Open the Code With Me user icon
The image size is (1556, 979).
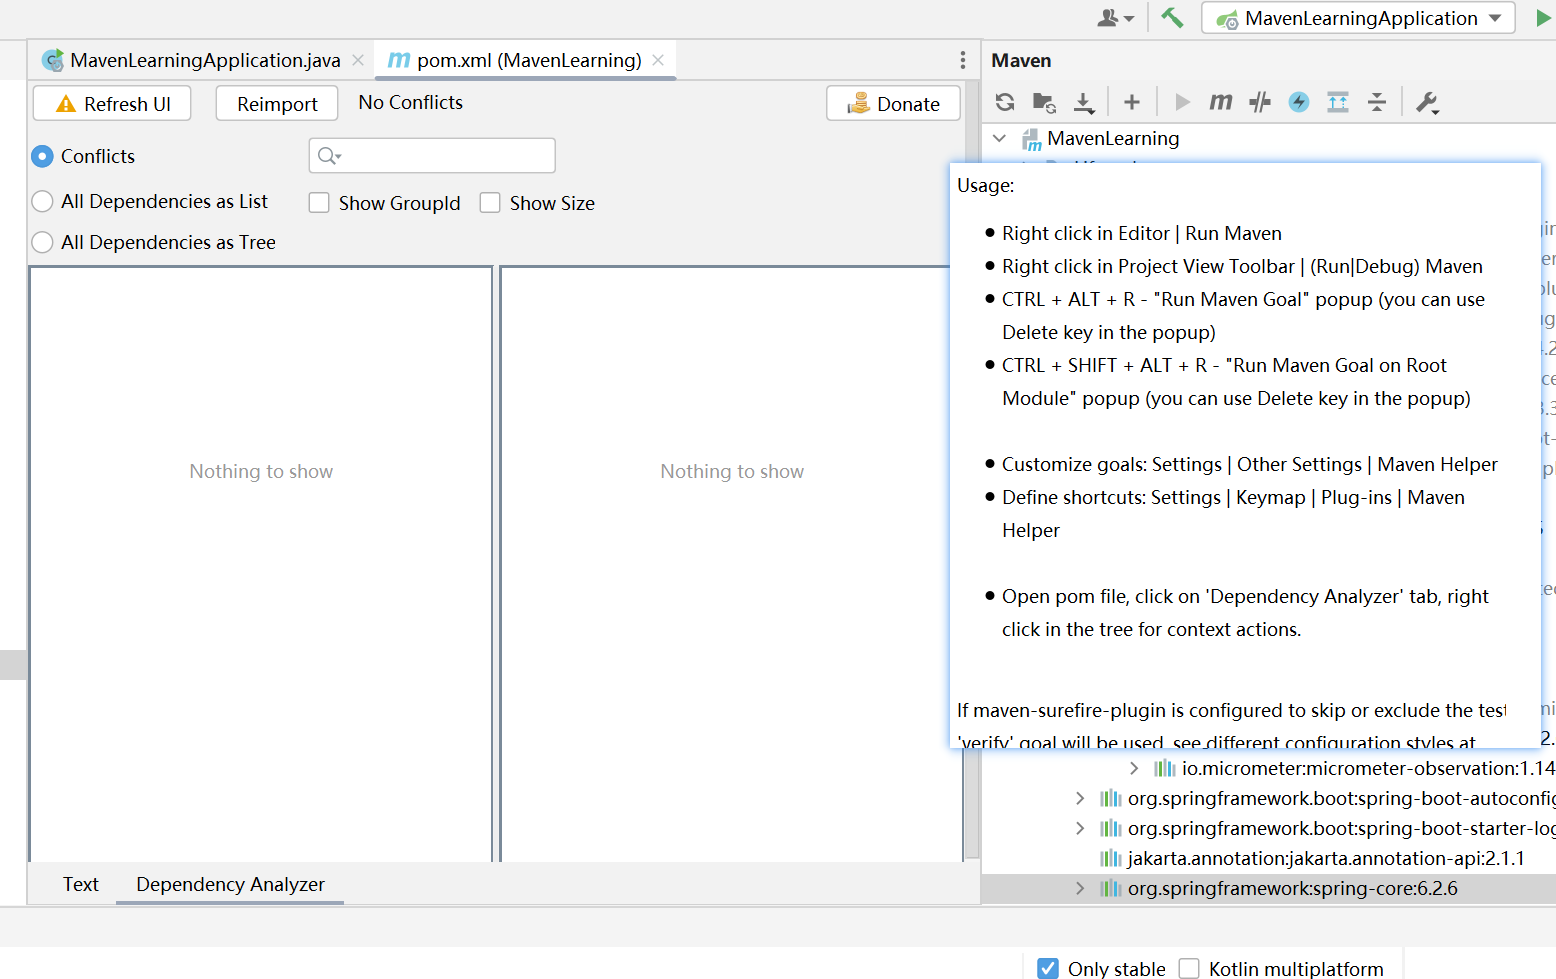(x=1115, y=18)
